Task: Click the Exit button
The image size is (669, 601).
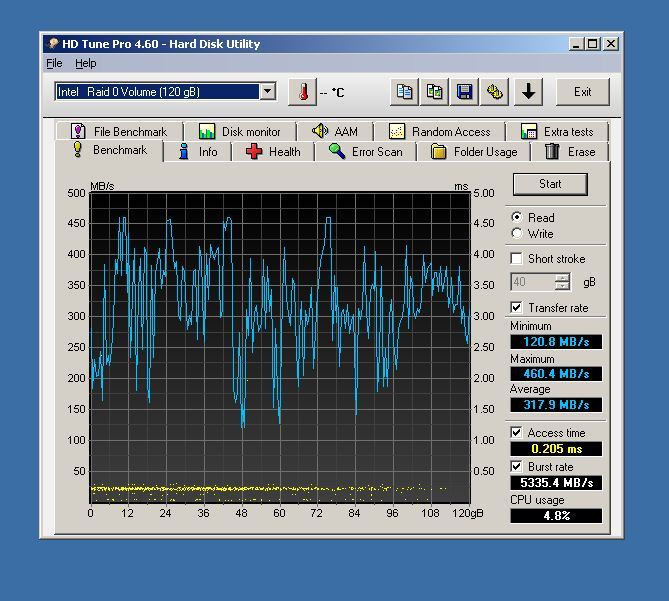Action: tap(582, 92)
